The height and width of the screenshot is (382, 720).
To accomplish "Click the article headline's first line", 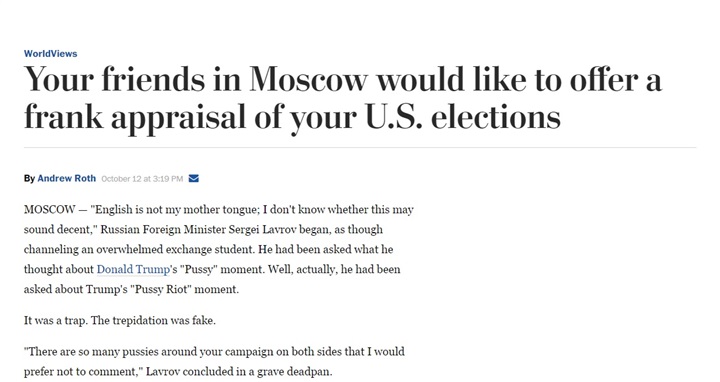I will tap(343, 79).
